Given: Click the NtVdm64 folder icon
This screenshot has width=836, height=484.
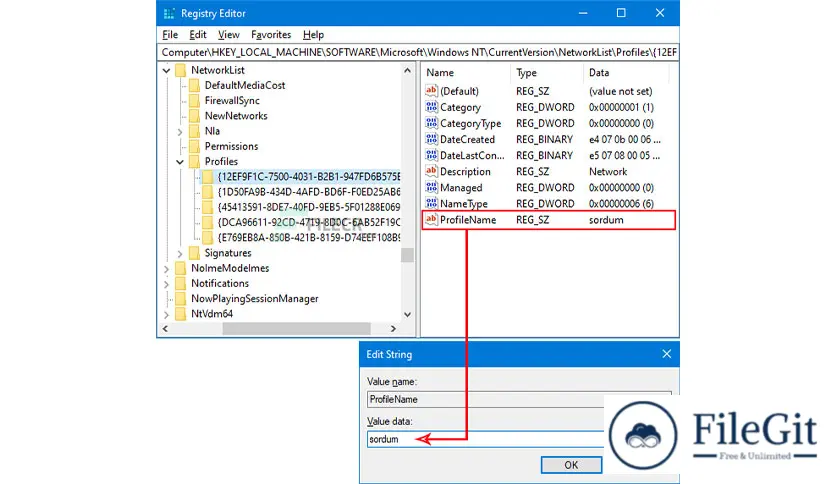Looking at the screenshot, I should [x=181, y=313].
